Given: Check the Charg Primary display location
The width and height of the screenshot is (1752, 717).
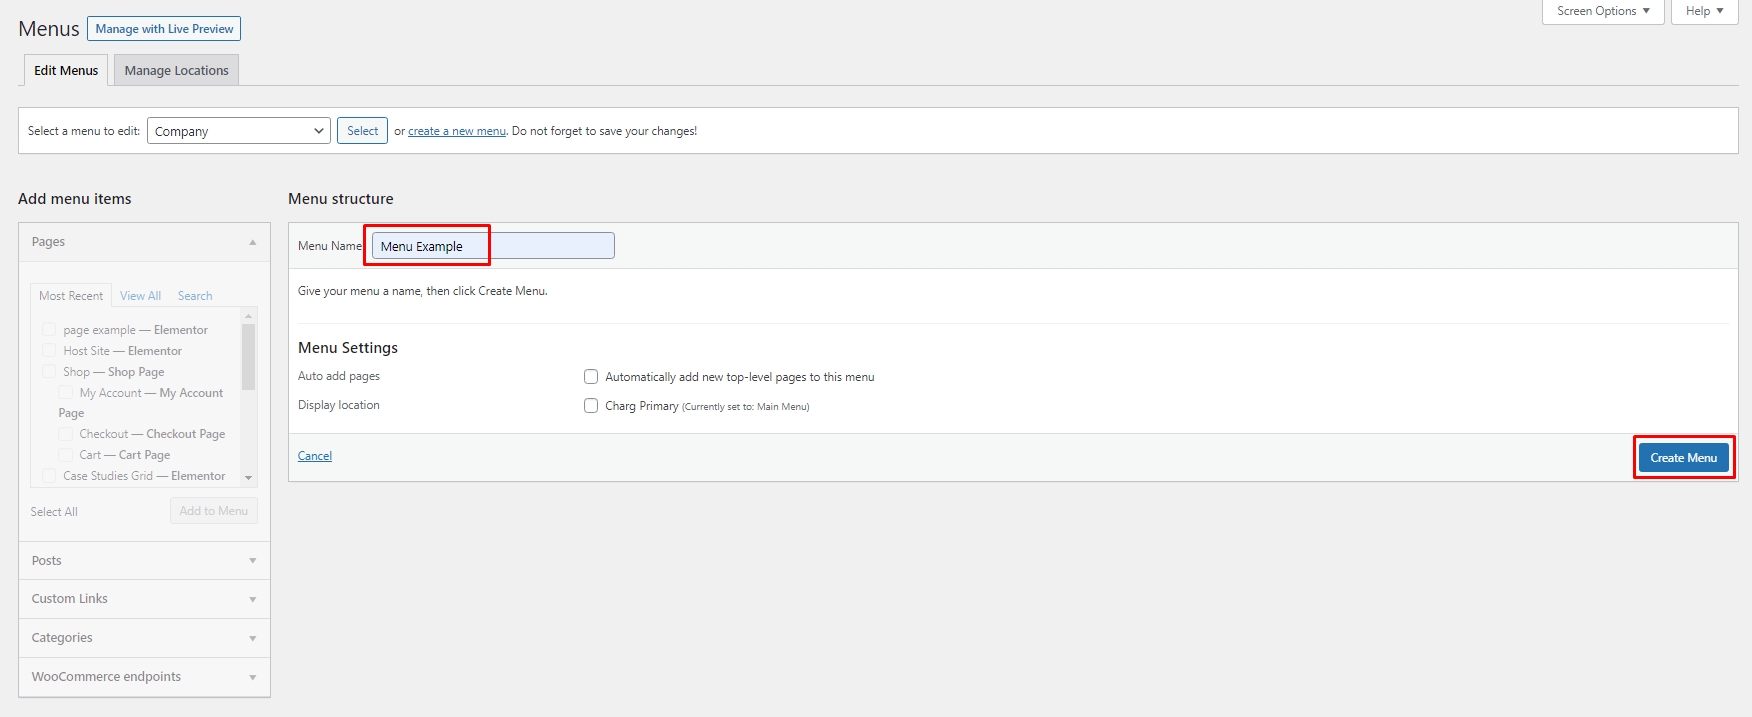Looking at the screenshot, I should [591, 406].
